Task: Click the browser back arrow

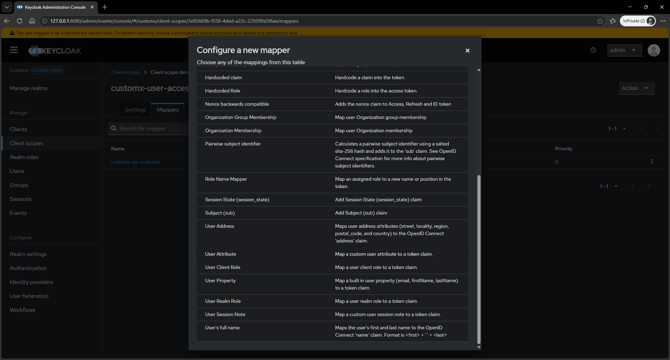Action: tap(7, 21)
